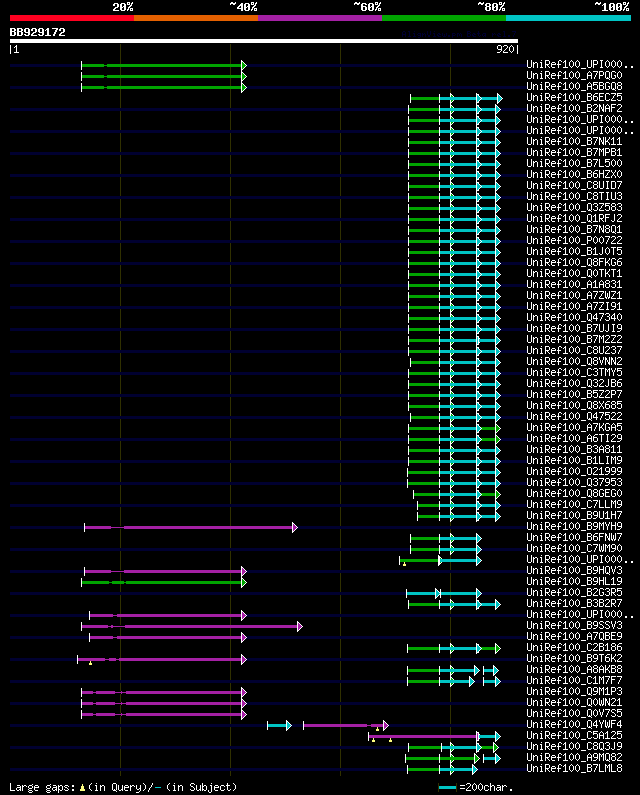Open hit UniRef100_B7NK11
The height and width of the screenshot is (795, 640).
coord(574,141)
